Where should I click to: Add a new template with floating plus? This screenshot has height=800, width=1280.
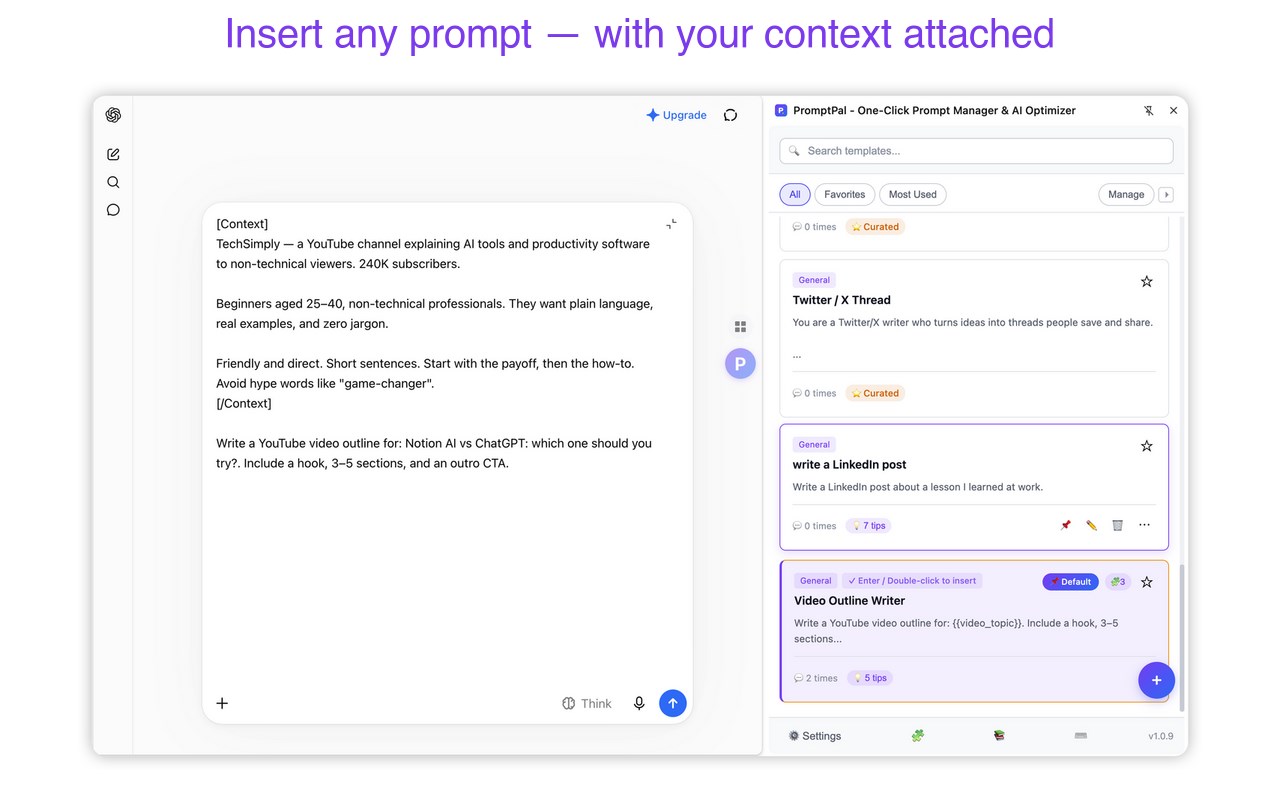coord(1156,680)
